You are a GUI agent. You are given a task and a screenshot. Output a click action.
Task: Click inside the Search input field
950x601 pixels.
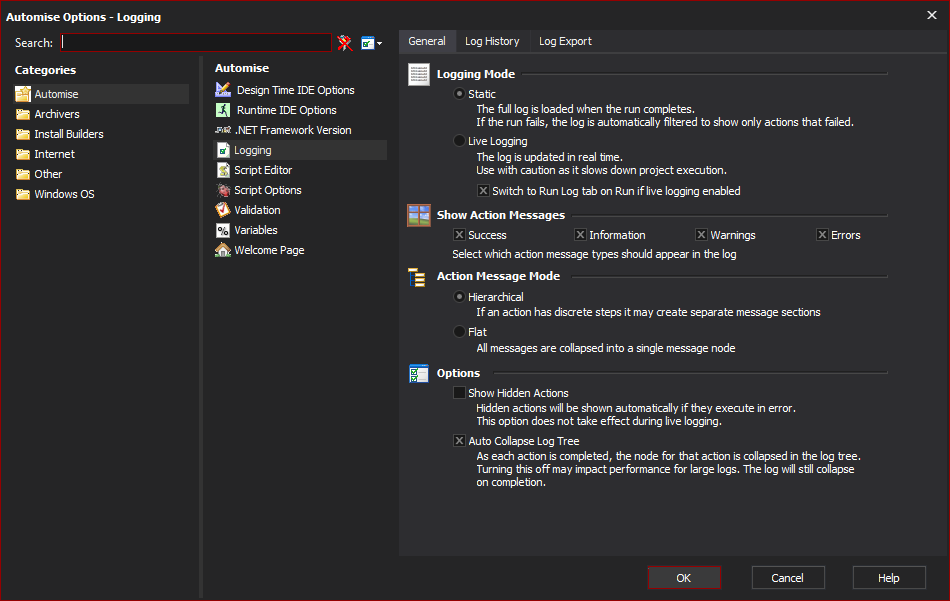196,42
